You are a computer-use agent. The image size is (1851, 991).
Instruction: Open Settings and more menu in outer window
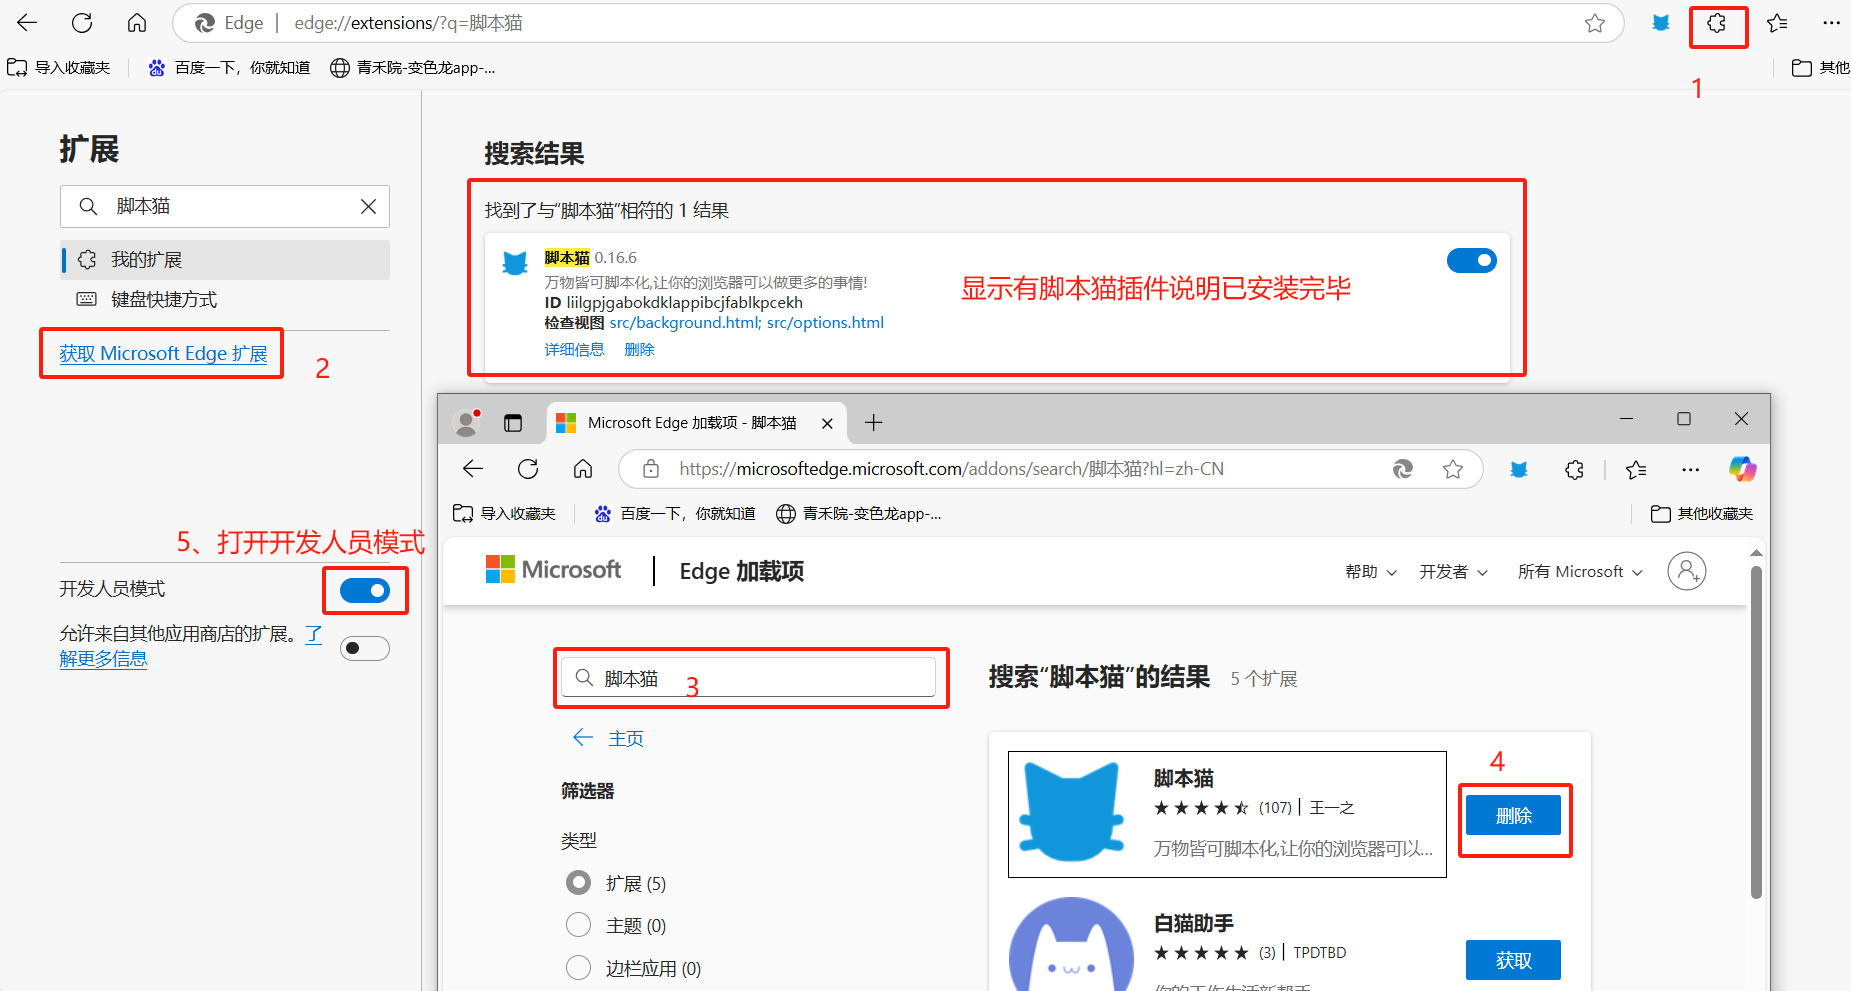click(1831, 23)
